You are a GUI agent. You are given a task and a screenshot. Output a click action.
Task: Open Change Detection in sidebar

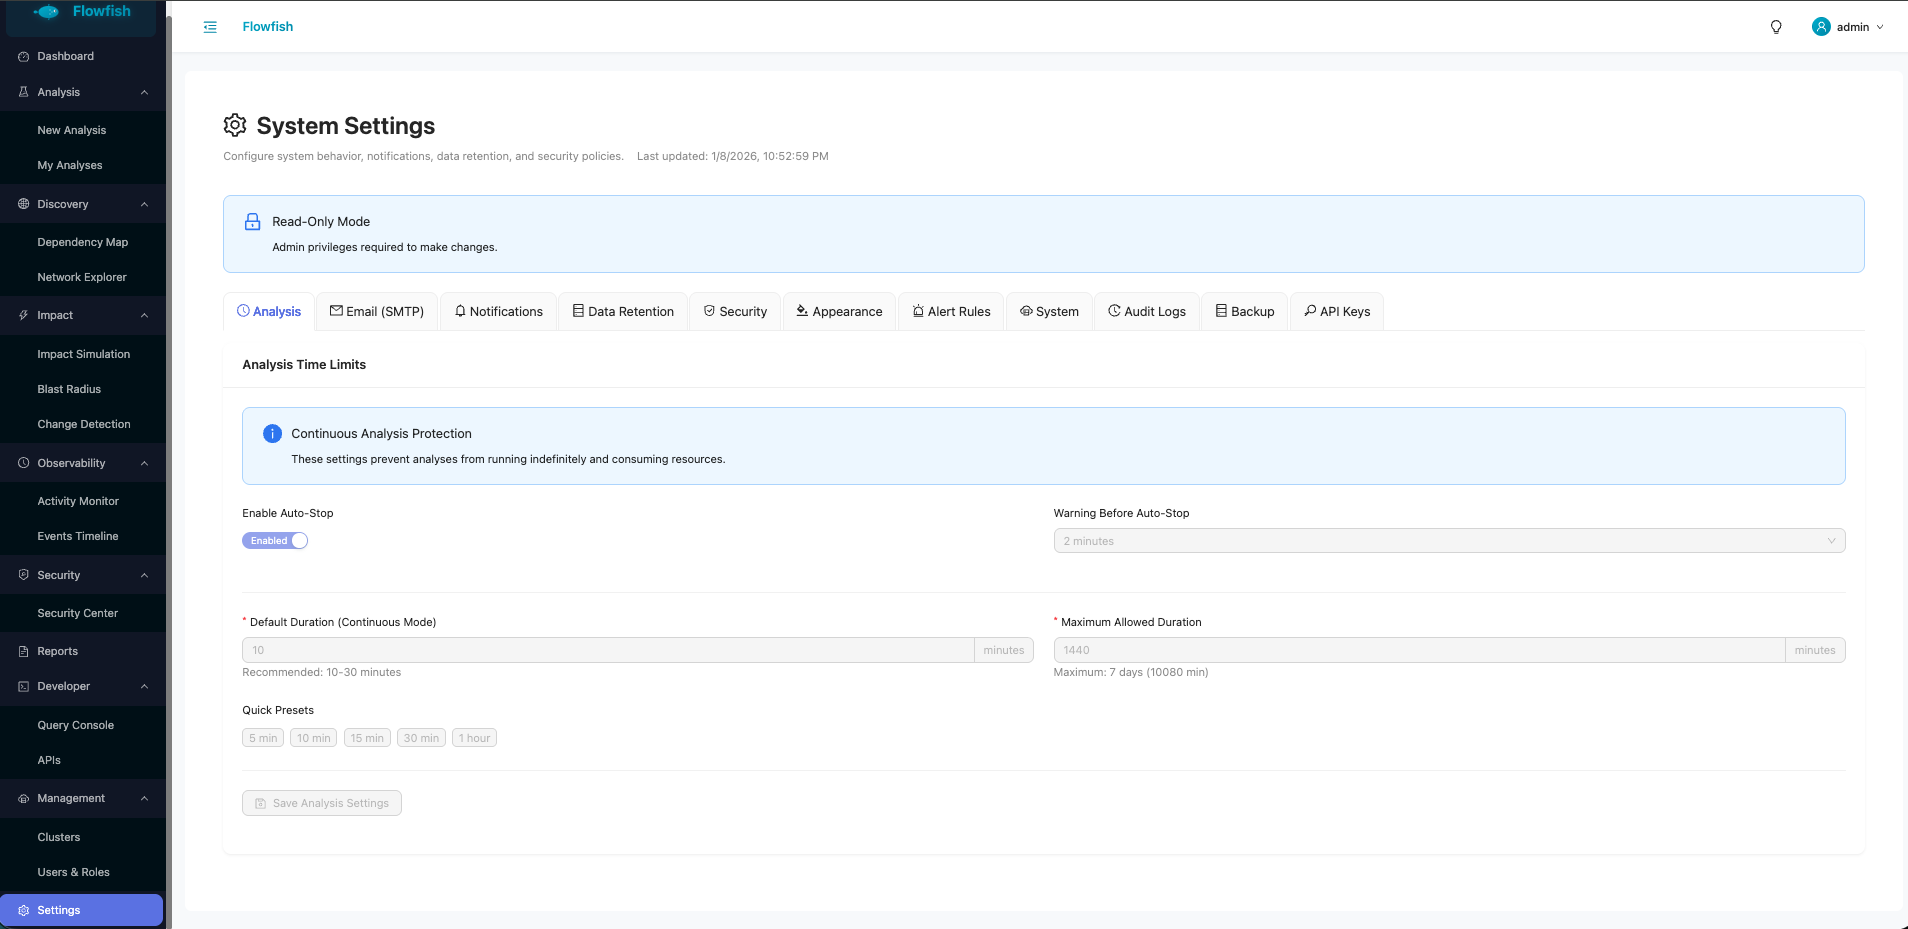point(83,424)
